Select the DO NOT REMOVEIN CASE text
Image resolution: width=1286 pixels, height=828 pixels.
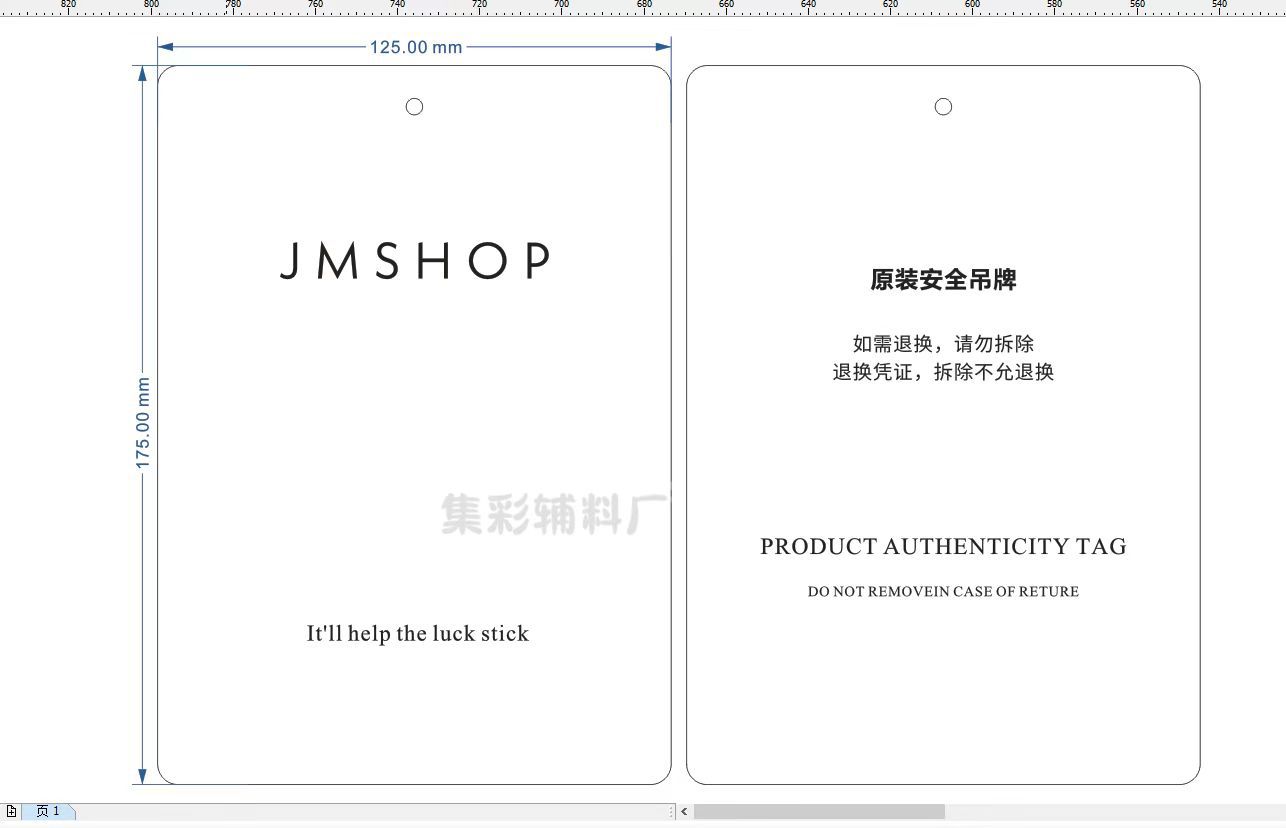pyautogui.click(x=943, y=592)
